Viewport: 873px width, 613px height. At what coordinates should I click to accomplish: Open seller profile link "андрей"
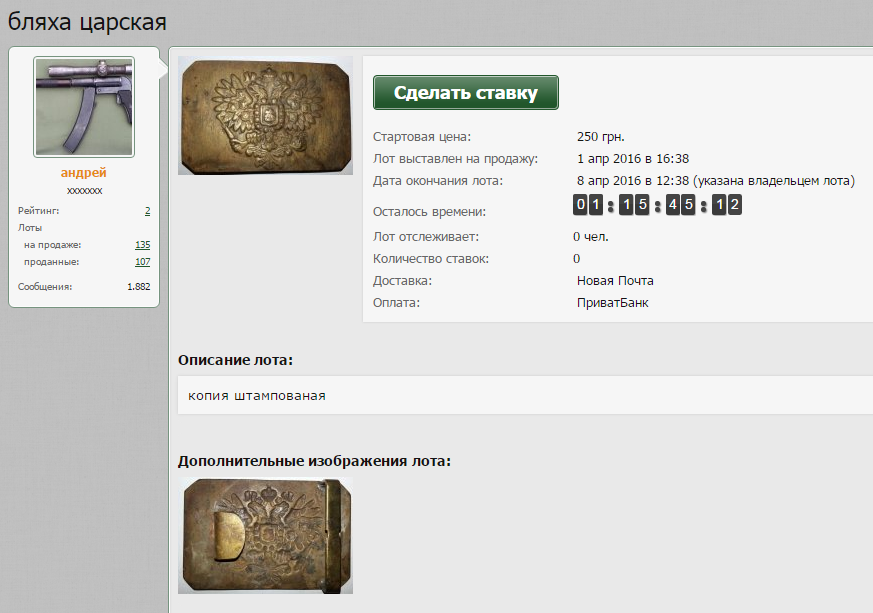point(84,173)
